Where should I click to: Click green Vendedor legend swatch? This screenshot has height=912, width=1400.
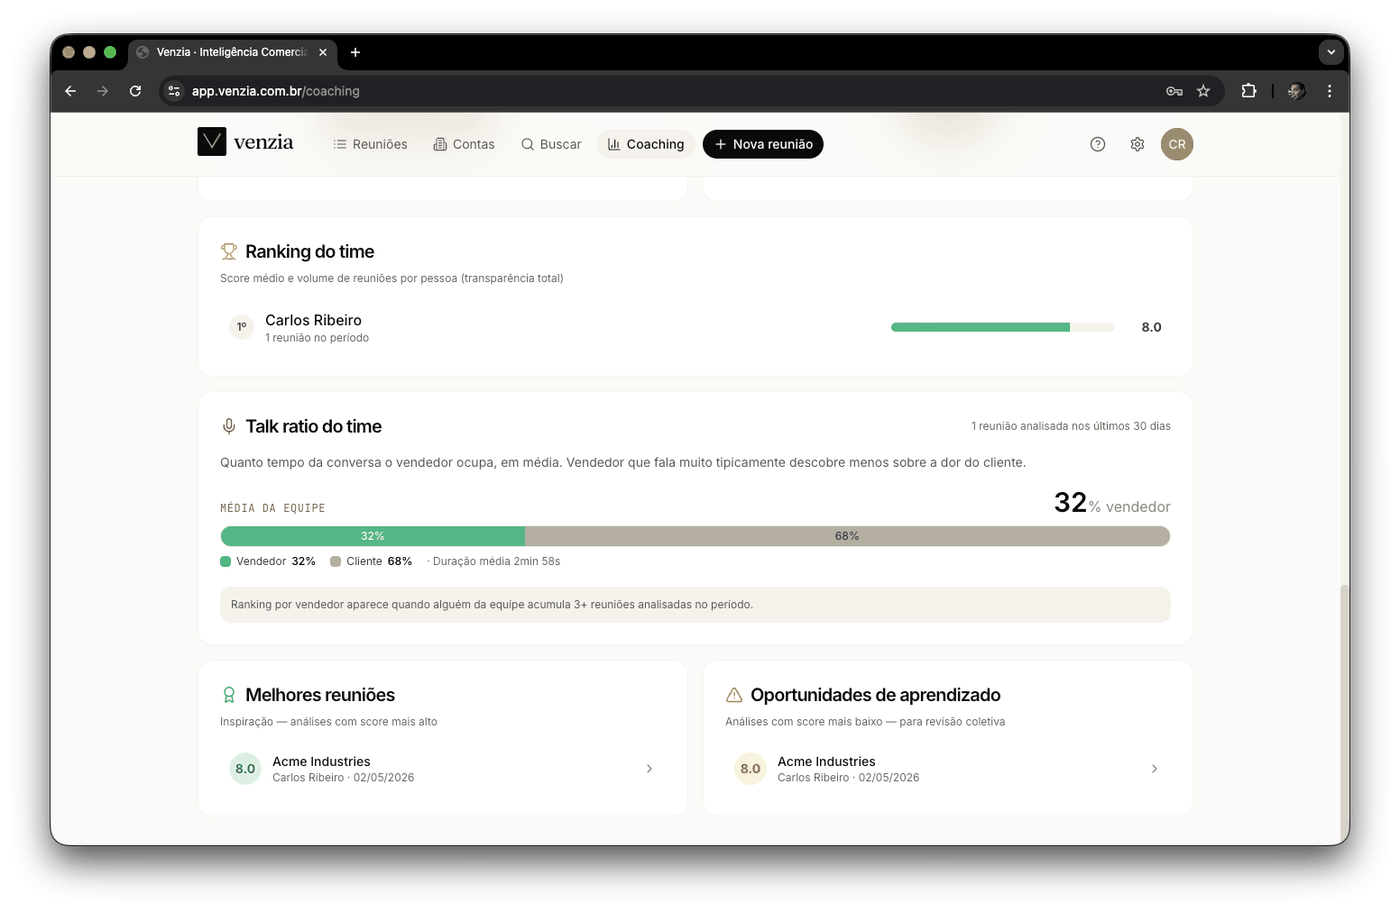pos(226,562)
